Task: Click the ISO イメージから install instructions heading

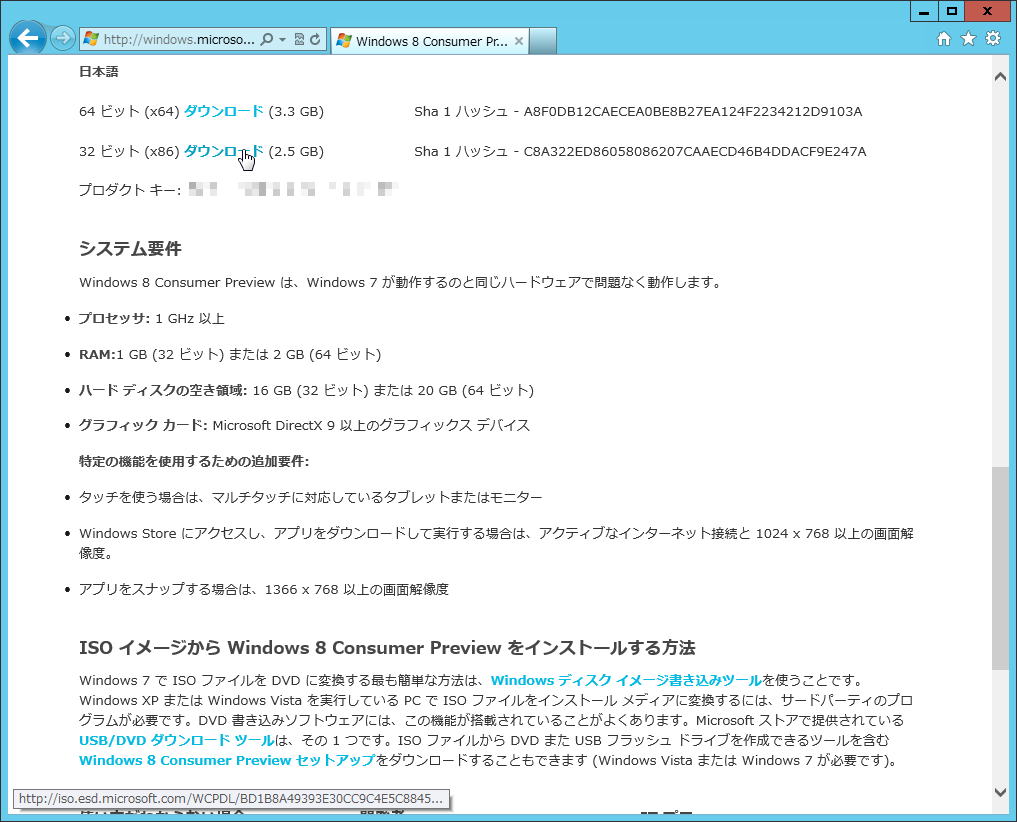Action: pyautogui.click(x=387, y=647)
